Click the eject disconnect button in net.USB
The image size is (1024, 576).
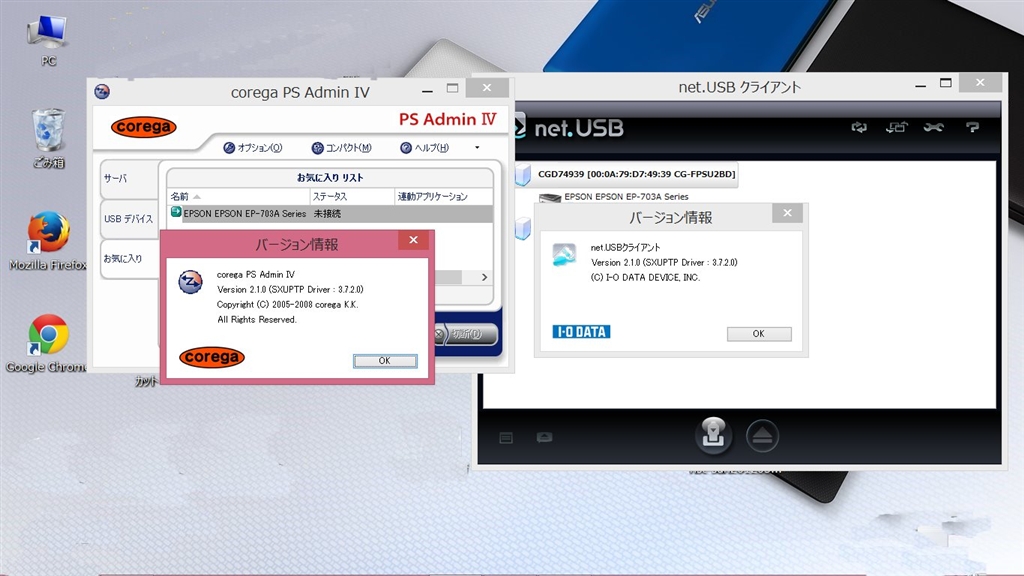pyautogui.click(x=762, y=436)
